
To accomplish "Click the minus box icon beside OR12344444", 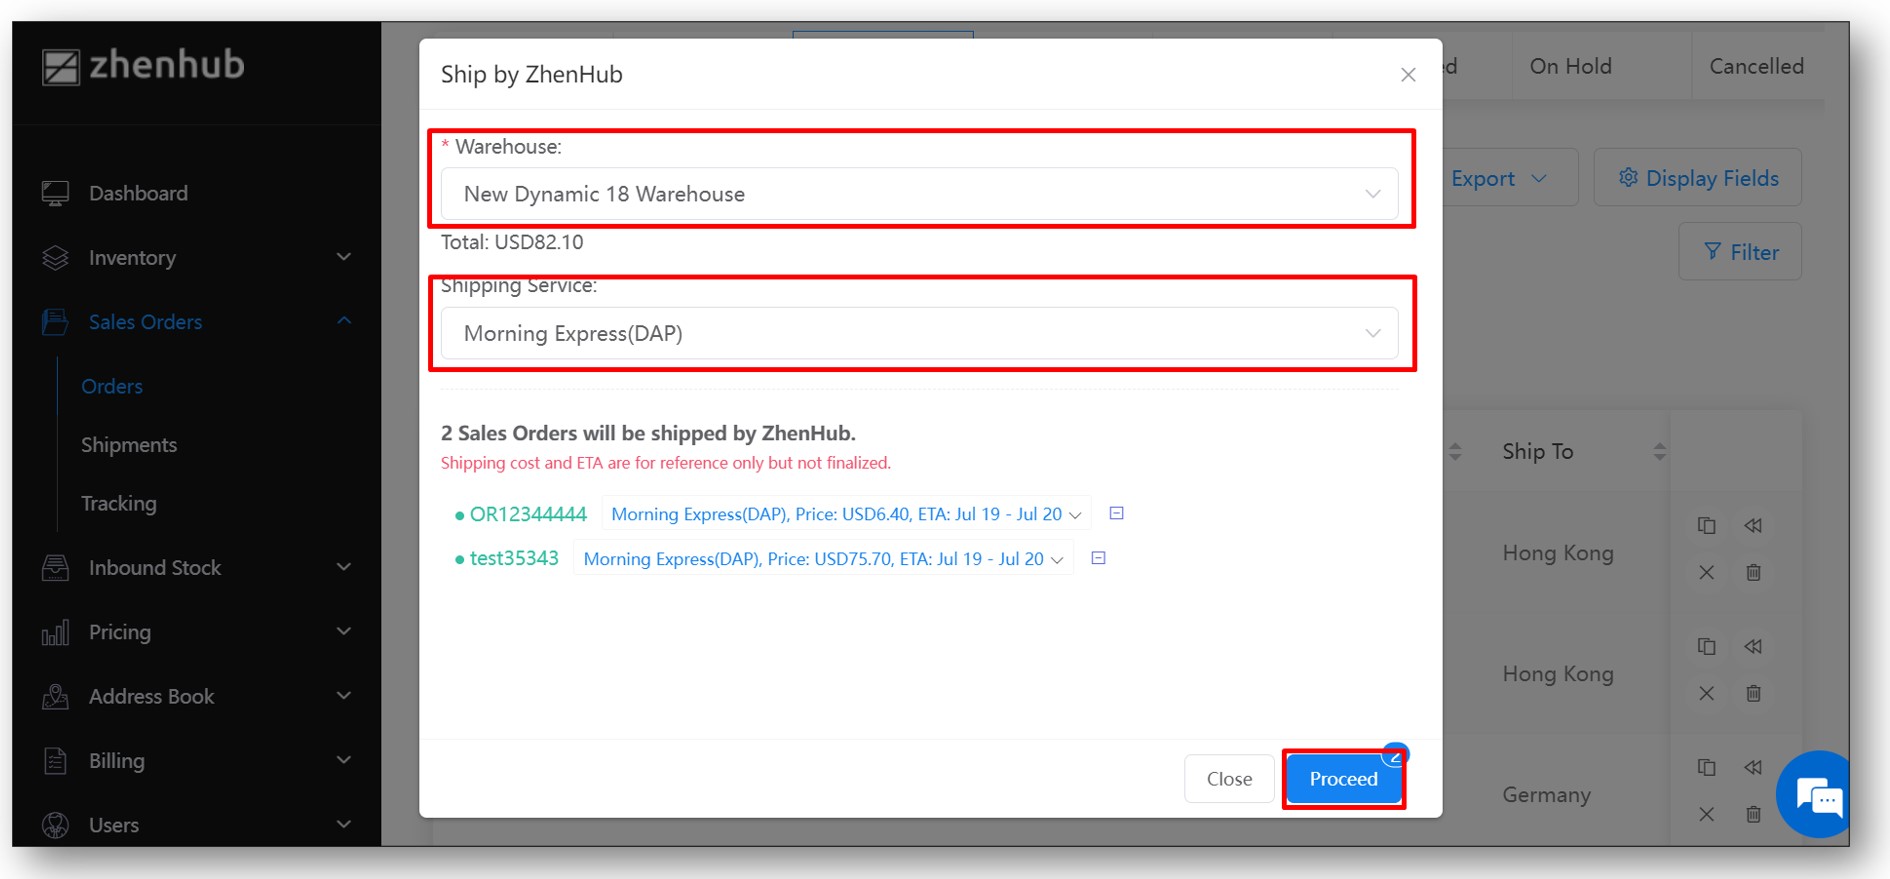I will pyautogui.click(x=1117, y=513).
